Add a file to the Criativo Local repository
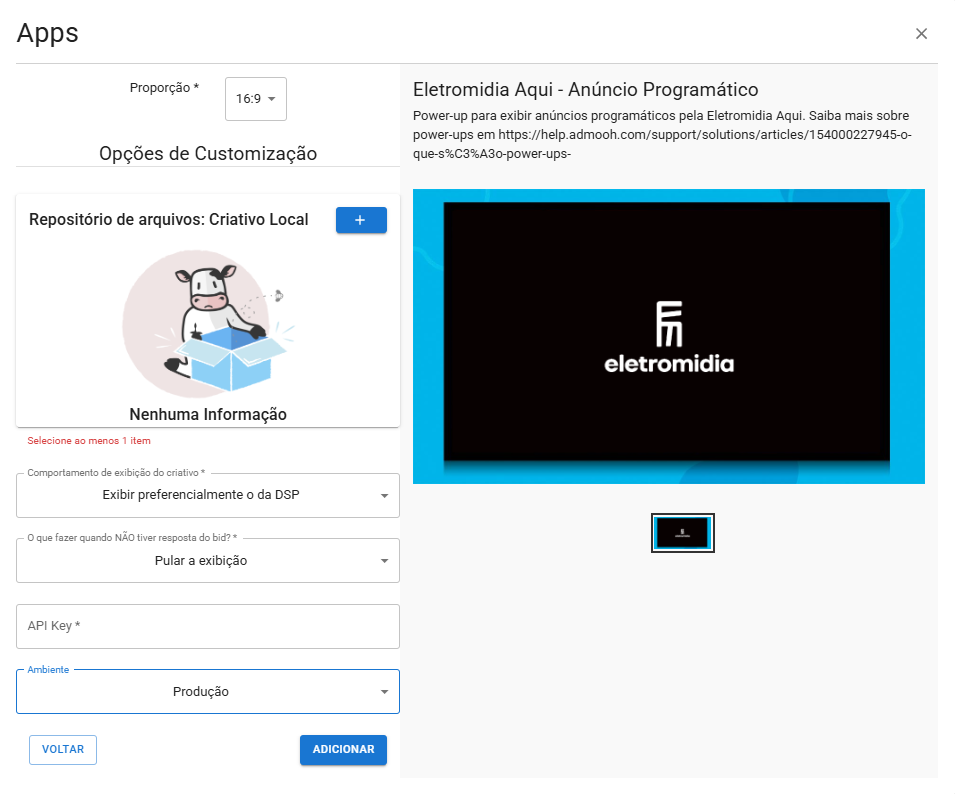The width and height of the screenshot is (955, 794). [361, 220]
